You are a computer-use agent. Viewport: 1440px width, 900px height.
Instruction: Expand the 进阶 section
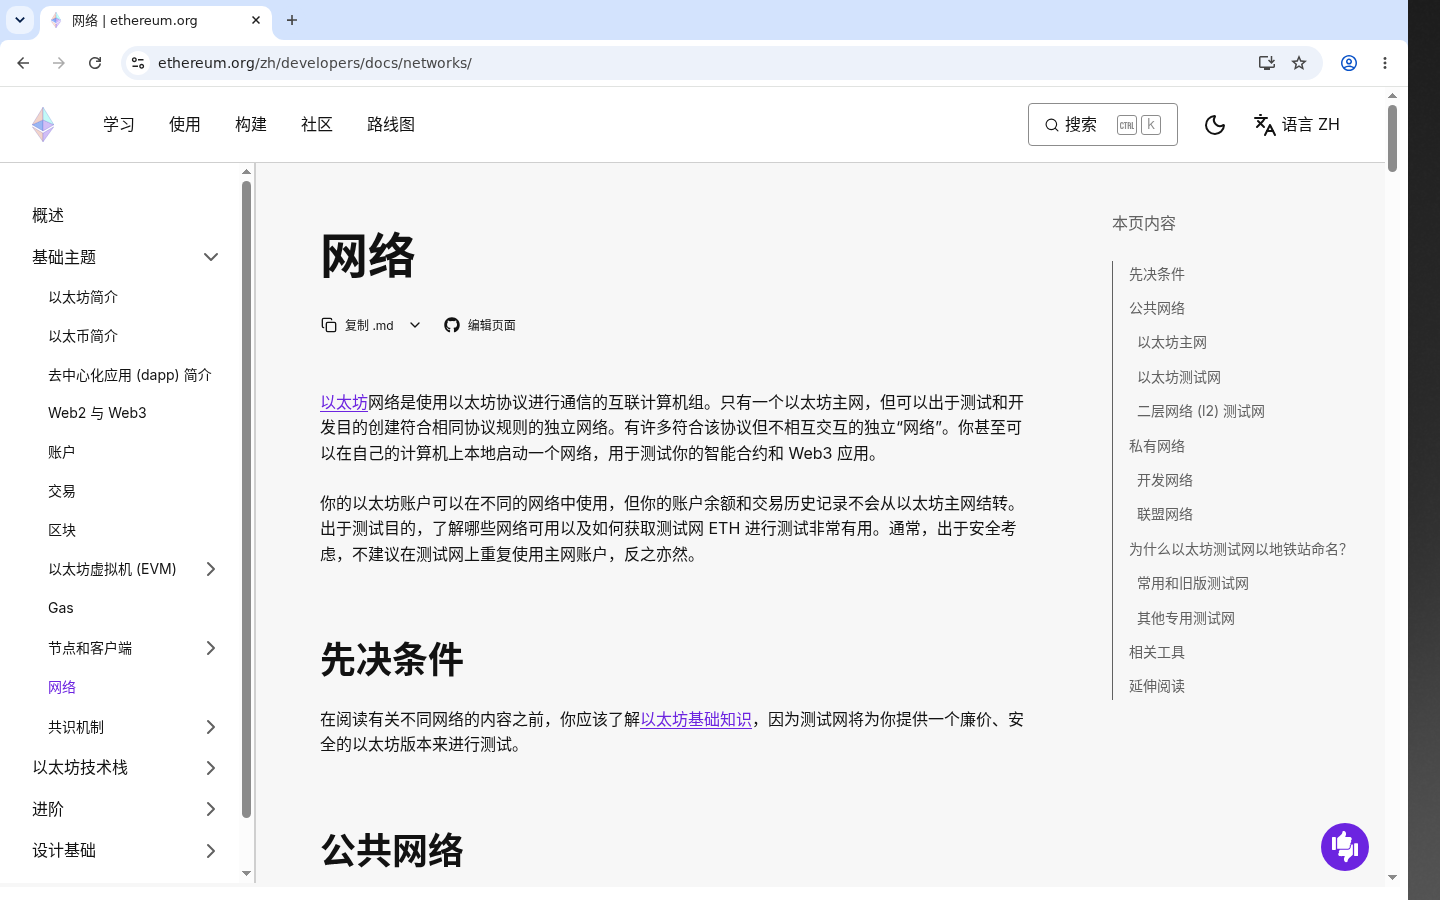211,809
